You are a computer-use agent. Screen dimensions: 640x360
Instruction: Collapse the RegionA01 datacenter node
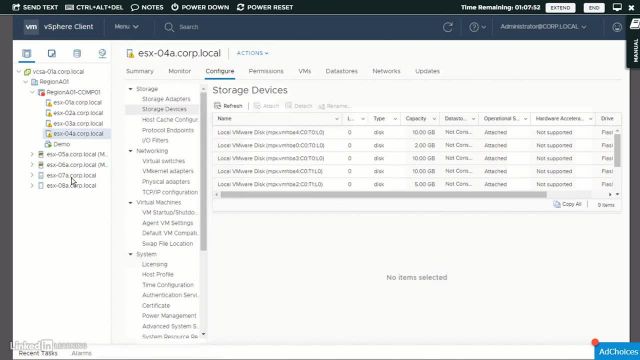[x=26, y=82]
